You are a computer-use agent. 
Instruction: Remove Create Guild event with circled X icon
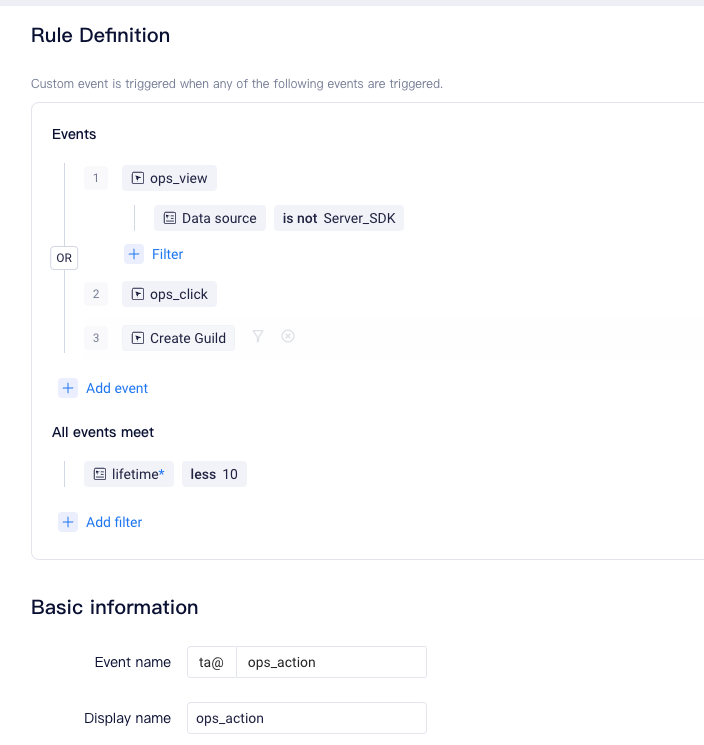(x=288, y=336)
